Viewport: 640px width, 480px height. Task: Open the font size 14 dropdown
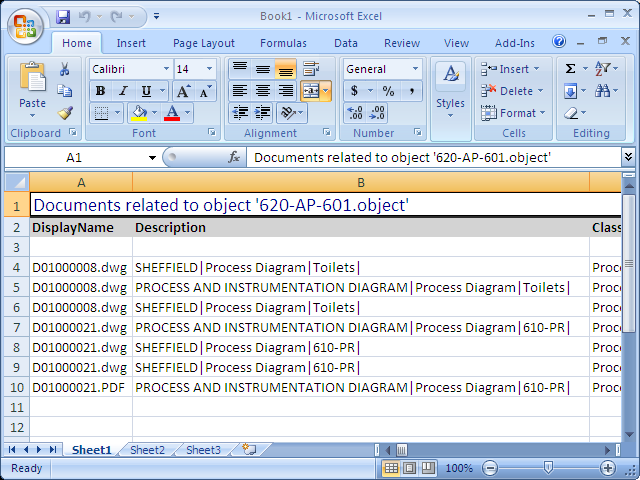209,69
